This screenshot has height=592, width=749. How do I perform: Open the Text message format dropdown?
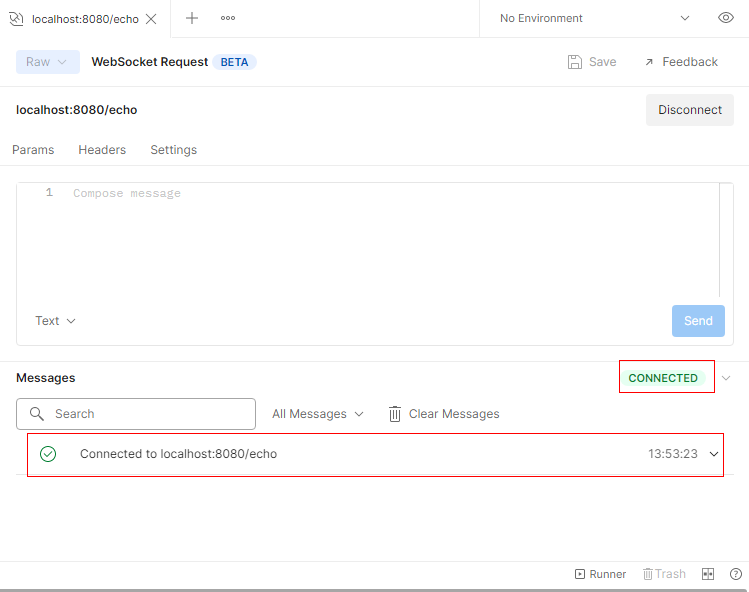point(55,321)
